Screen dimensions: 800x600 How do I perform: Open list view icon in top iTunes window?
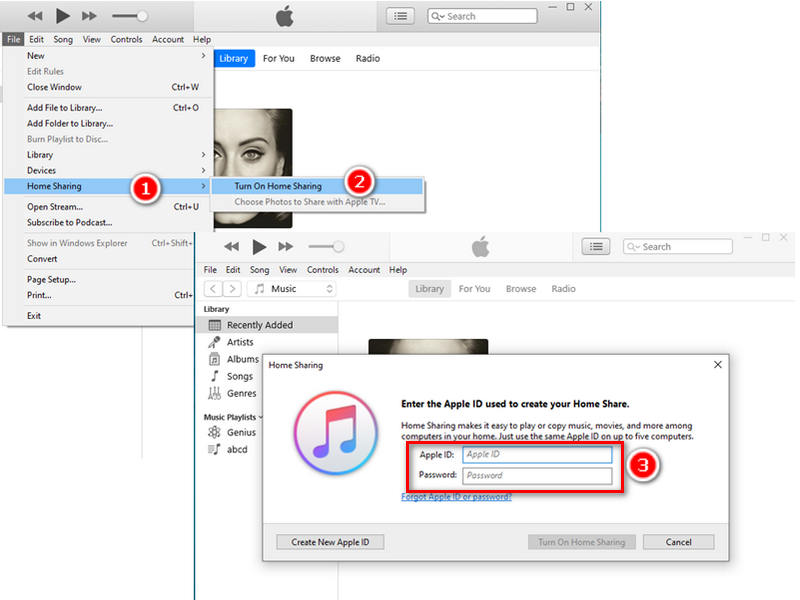[x=401, y=16]
